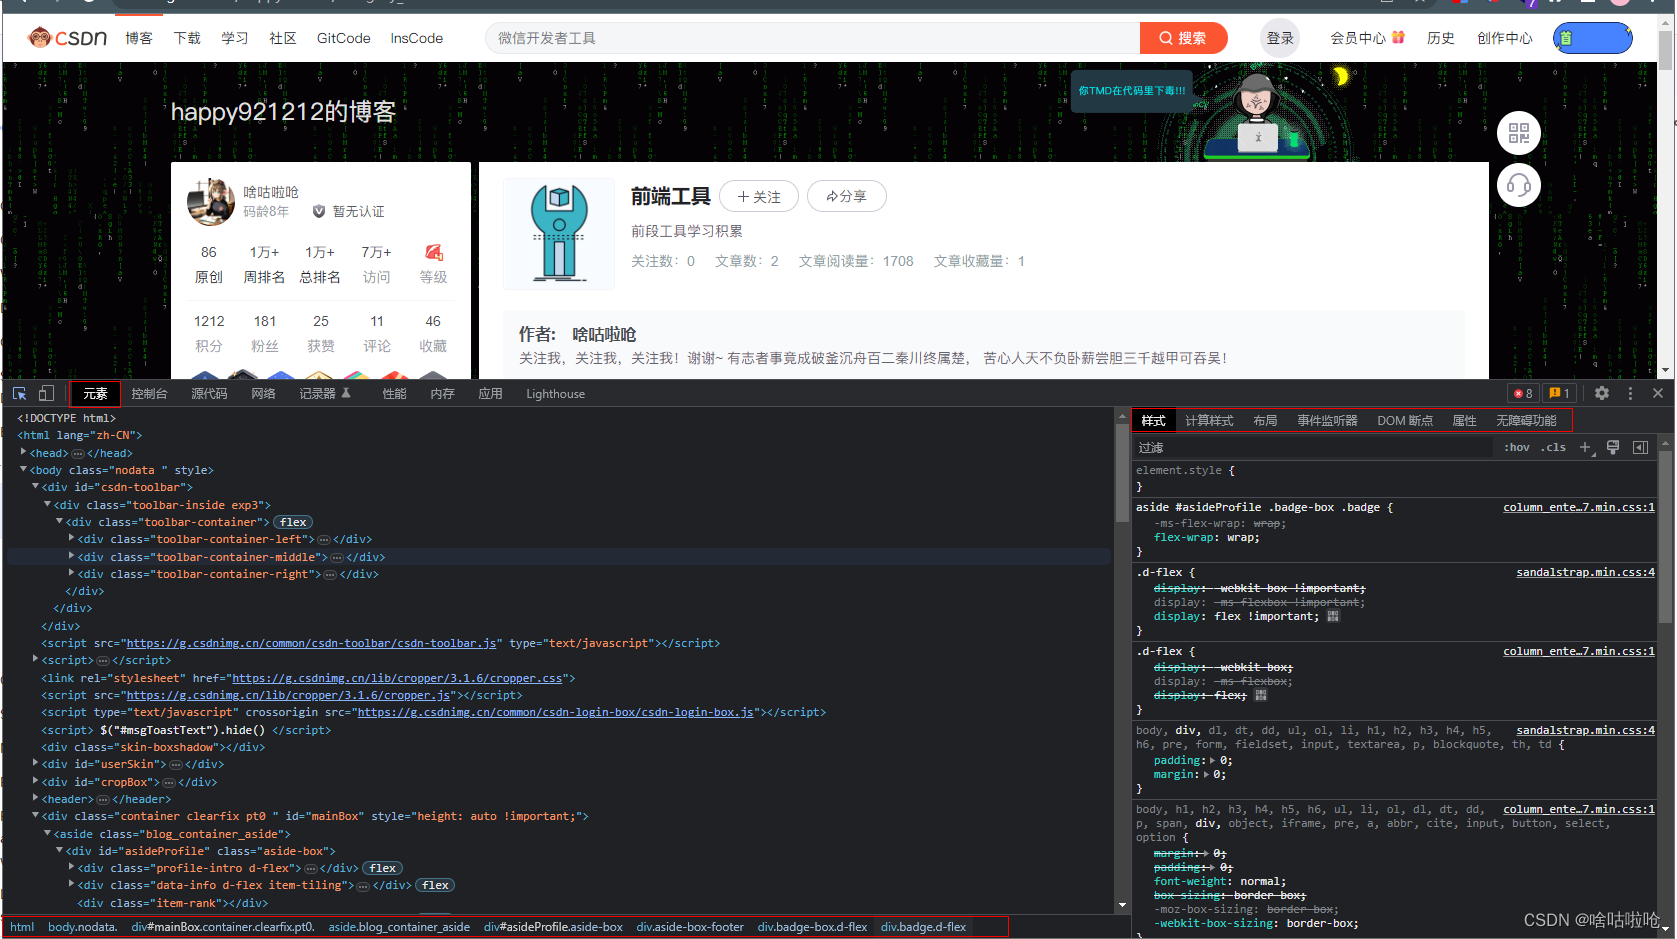The width and height of the screenshot is (1677, 939).
Task: Open flexbox editor icon after display: flex !important
Action: point(1333,616)
